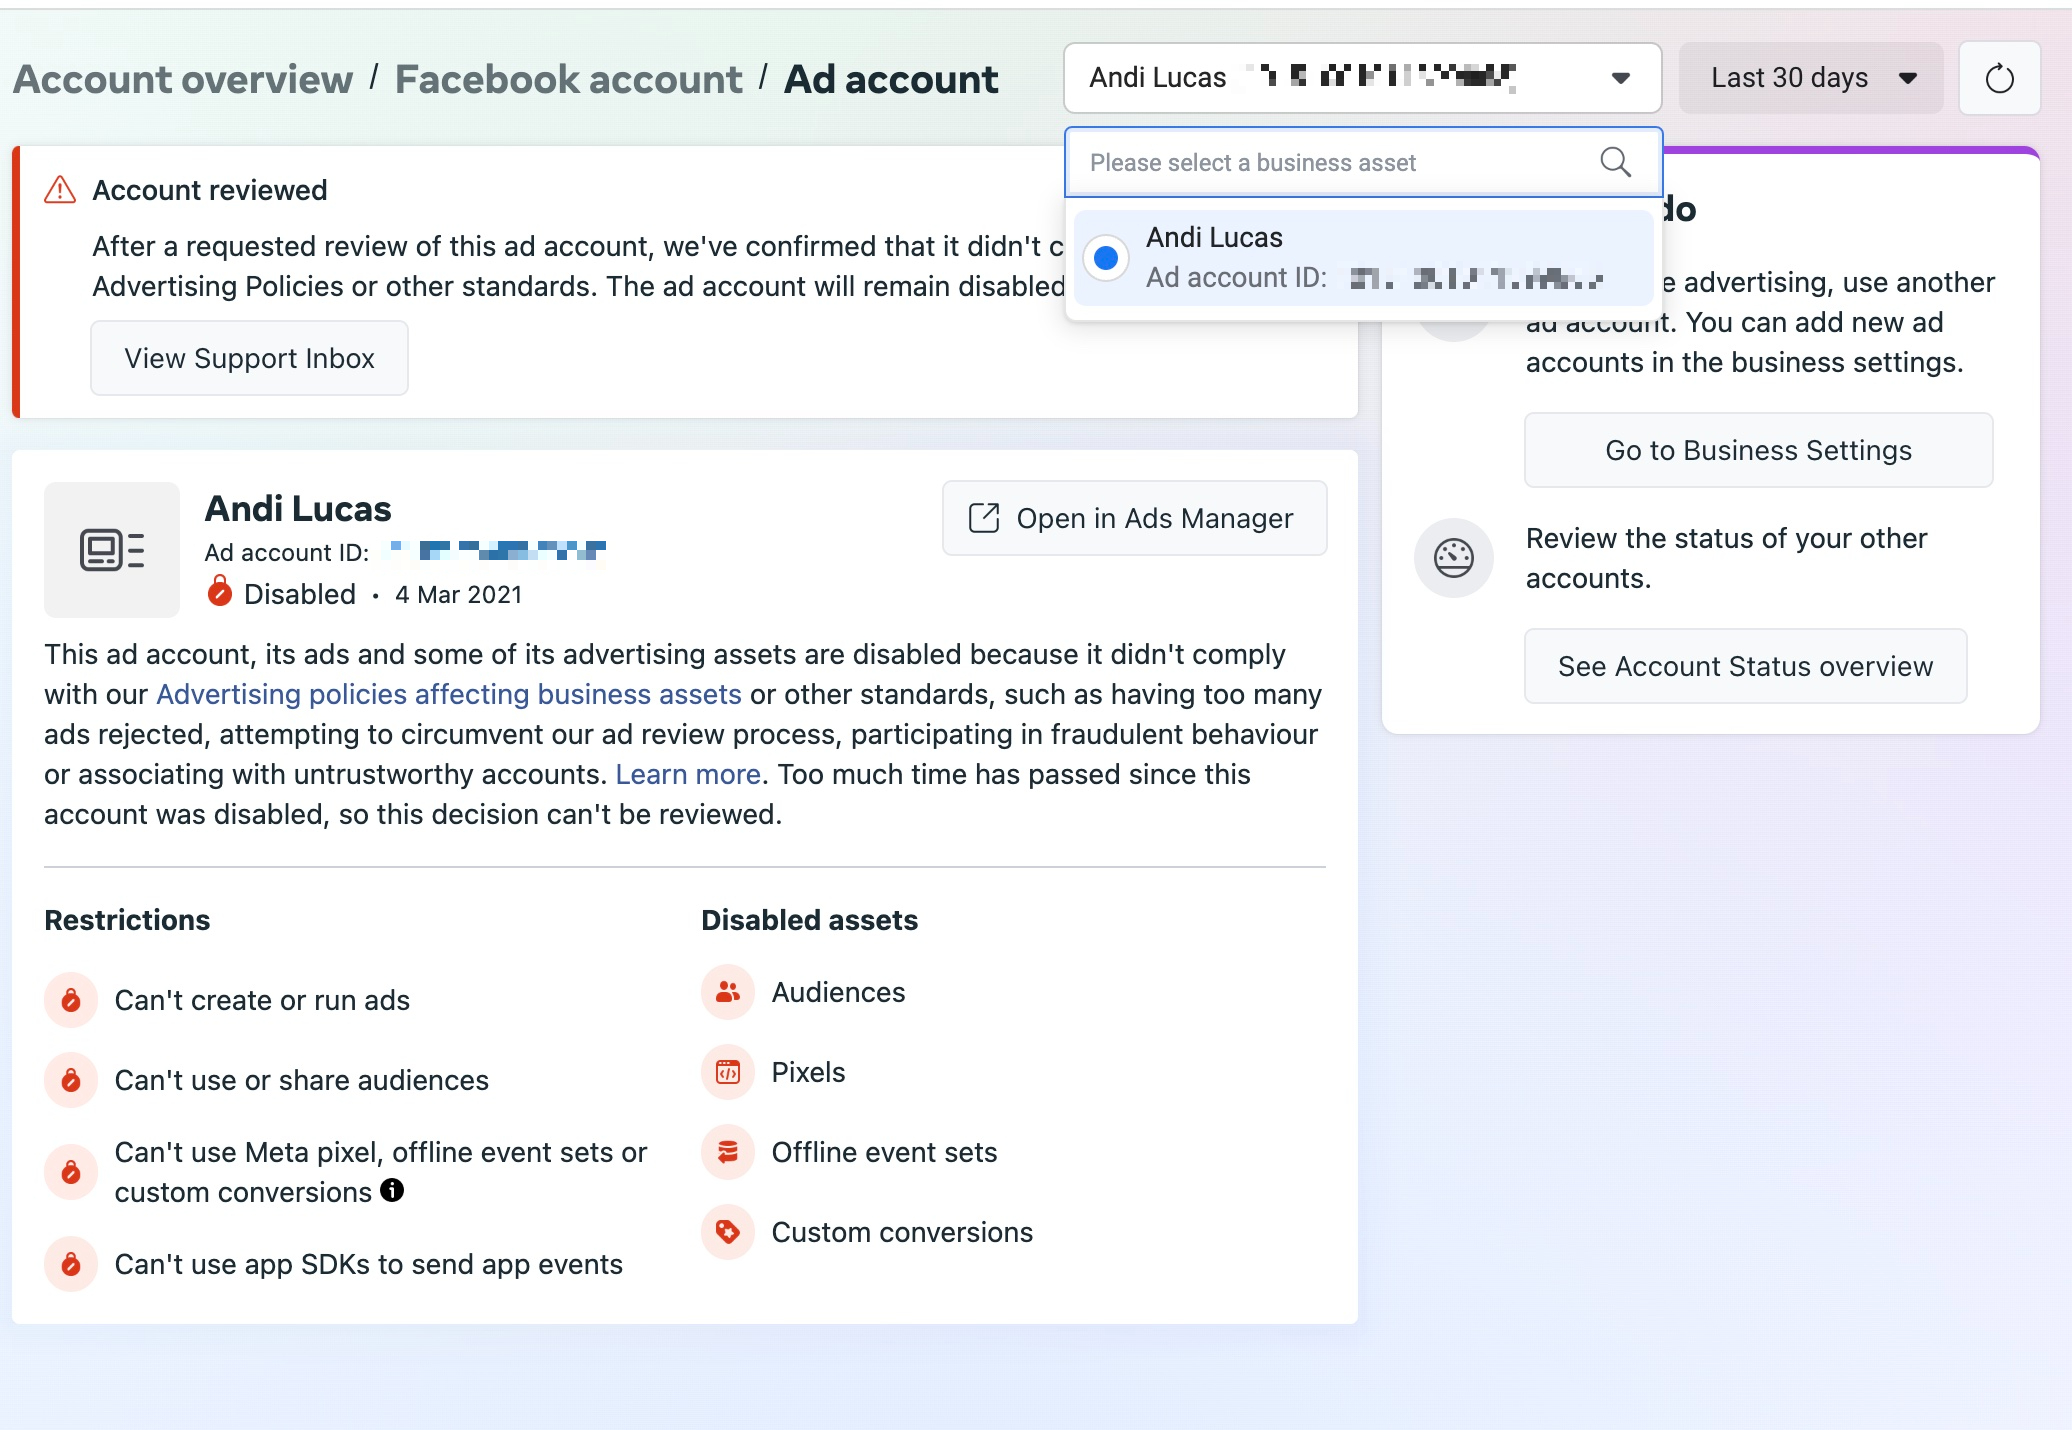Click caret arrow in Last 30 days selector

tap(1907, 78)
